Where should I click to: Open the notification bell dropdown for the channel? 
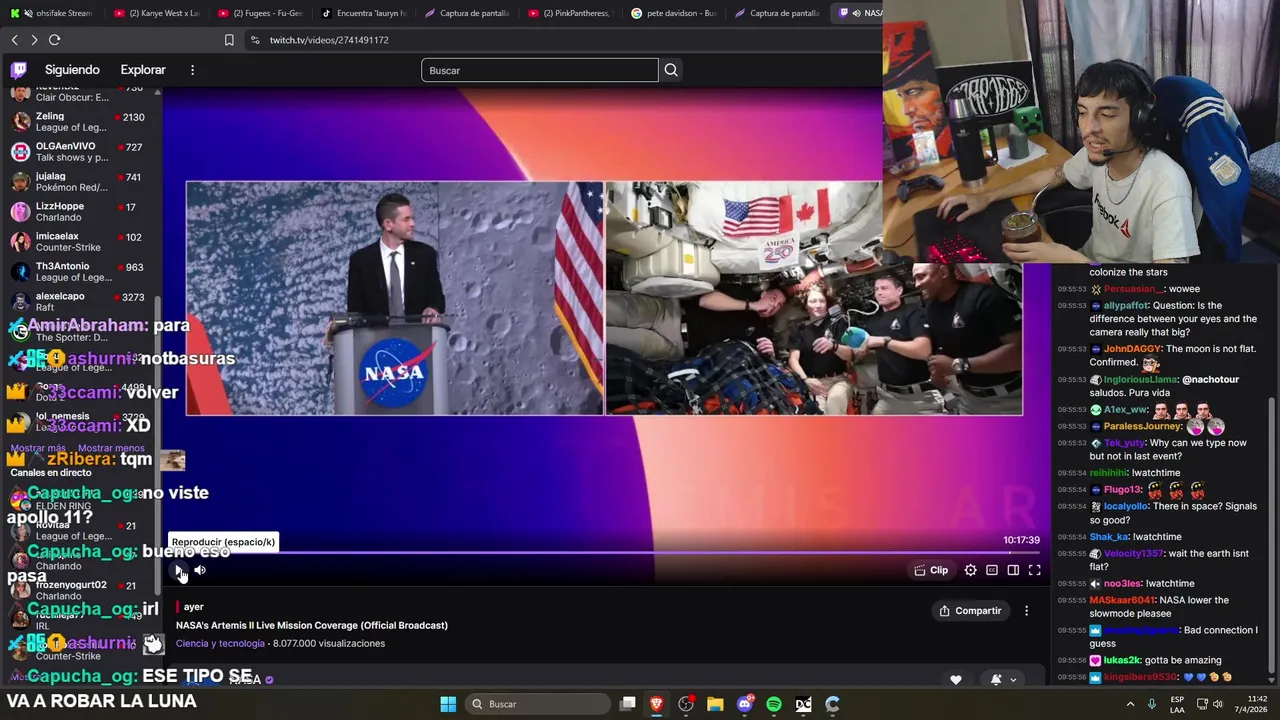pyautogui.click(x=1003, y=680)
